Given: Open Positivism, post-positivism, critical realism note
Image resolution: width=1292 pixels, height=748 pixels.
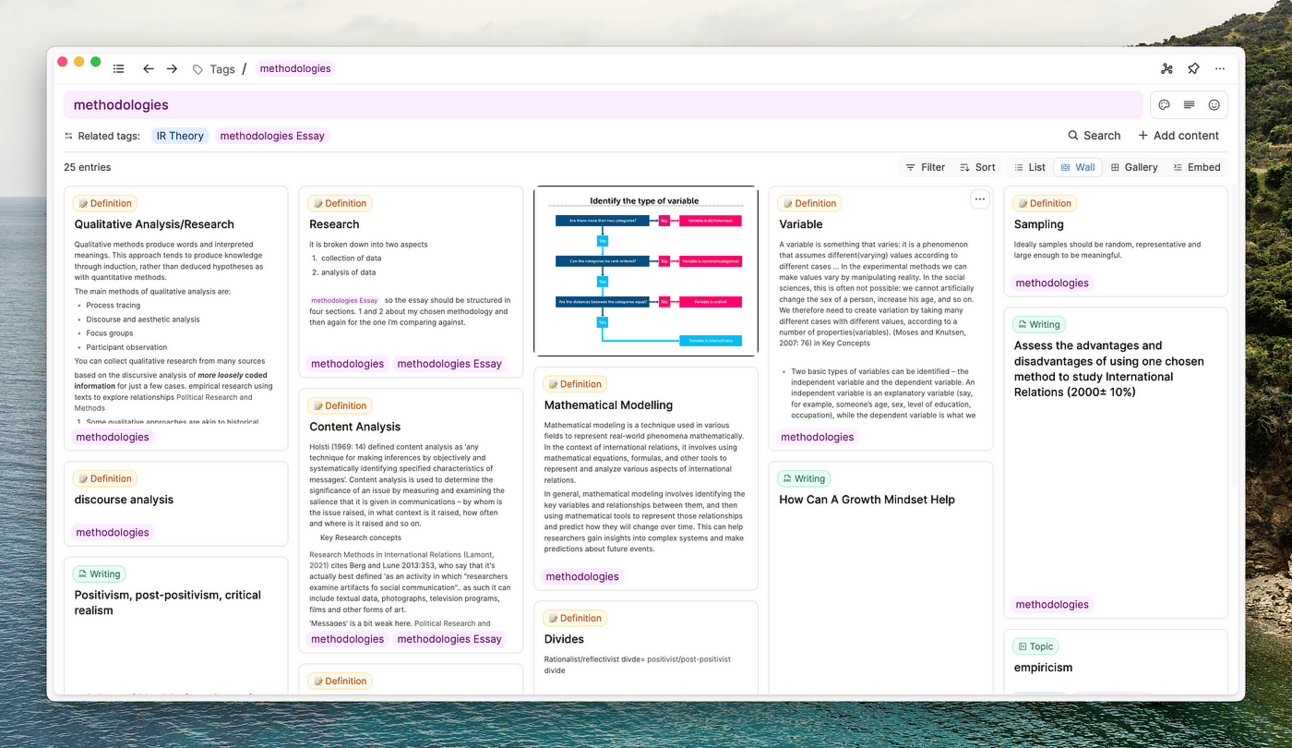Looking at the screenshot, I should click(x=176, y=625).
